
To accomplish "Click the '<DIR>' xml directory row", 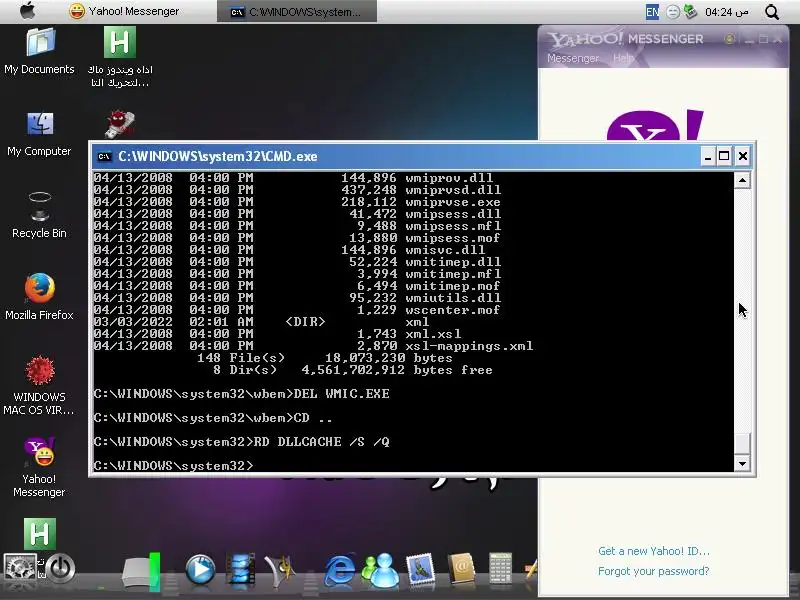I will [261, 322].
